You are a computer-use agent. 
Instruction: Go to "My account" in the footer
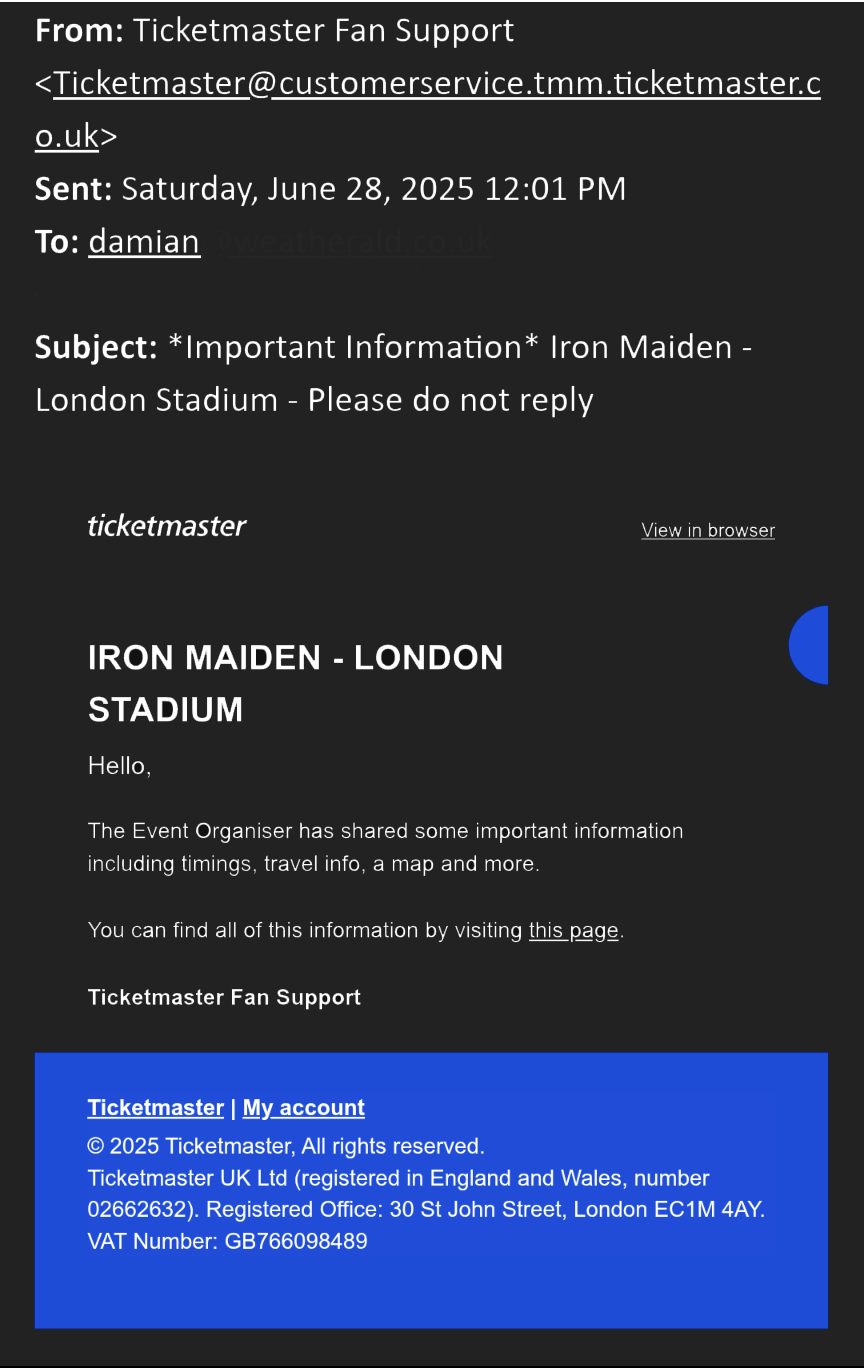click(x=303, y=1108)
